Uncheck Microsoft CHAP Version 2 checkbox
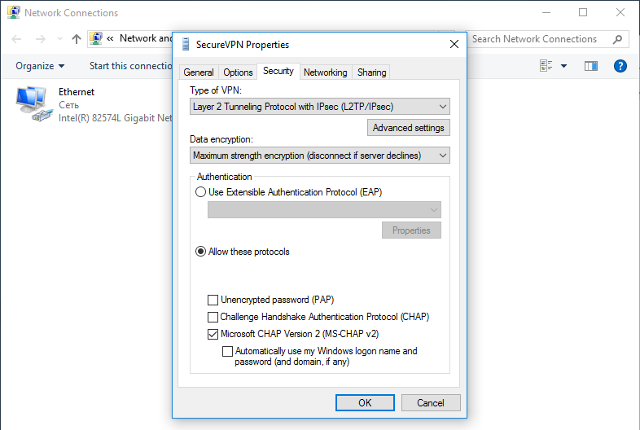The image size is (640, 430). click(213, 334)
